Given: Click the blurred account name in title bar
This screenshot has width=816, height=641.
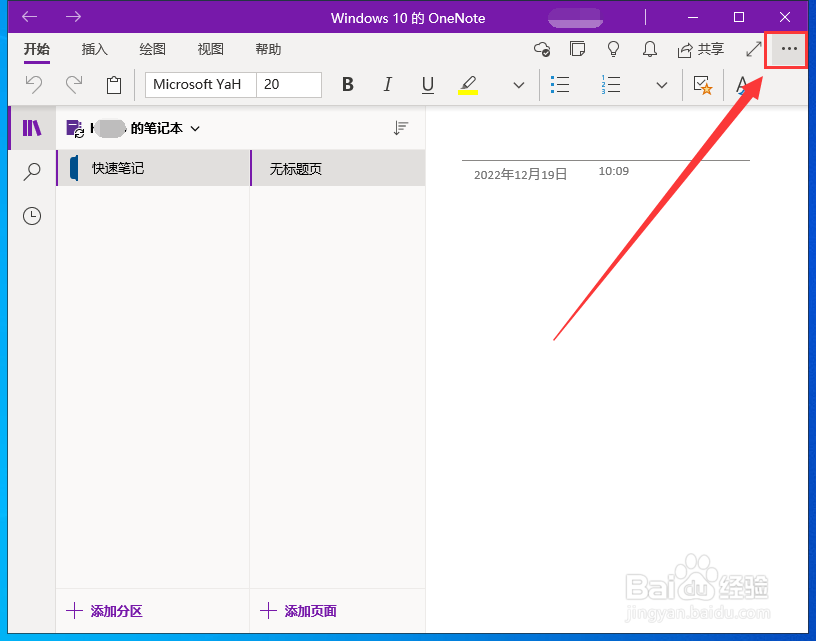Looking at the screenshot, I should tap(576, 18).
